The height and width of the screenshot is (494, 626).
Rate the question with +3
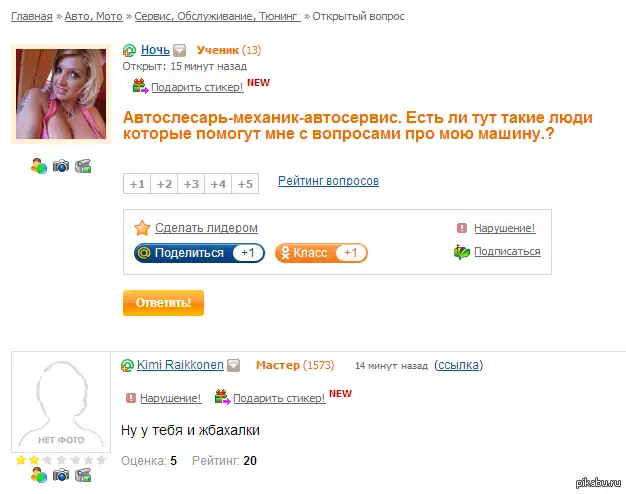(191, 184)
